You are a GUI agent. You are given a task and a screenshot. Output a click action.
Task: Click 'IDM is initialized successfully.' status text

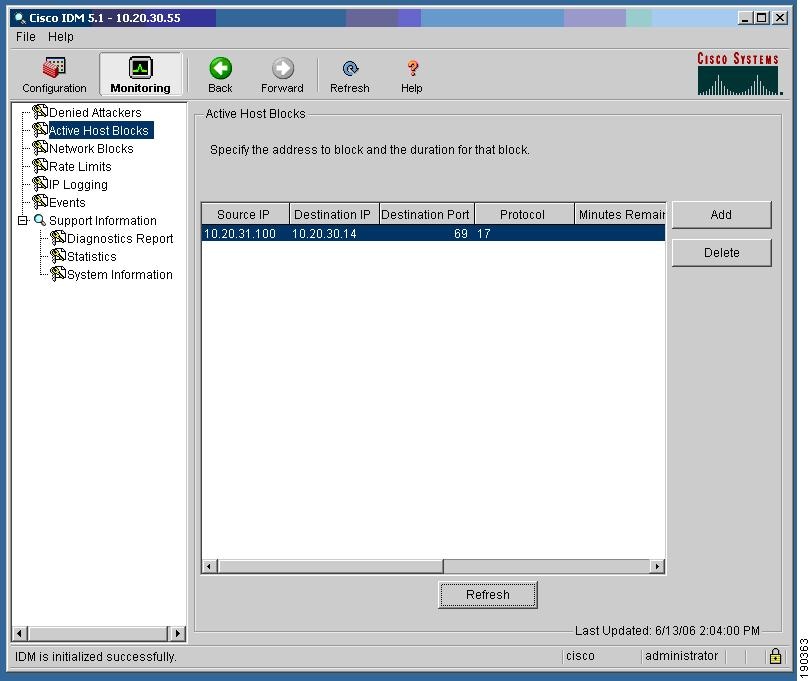pos(96,656)
